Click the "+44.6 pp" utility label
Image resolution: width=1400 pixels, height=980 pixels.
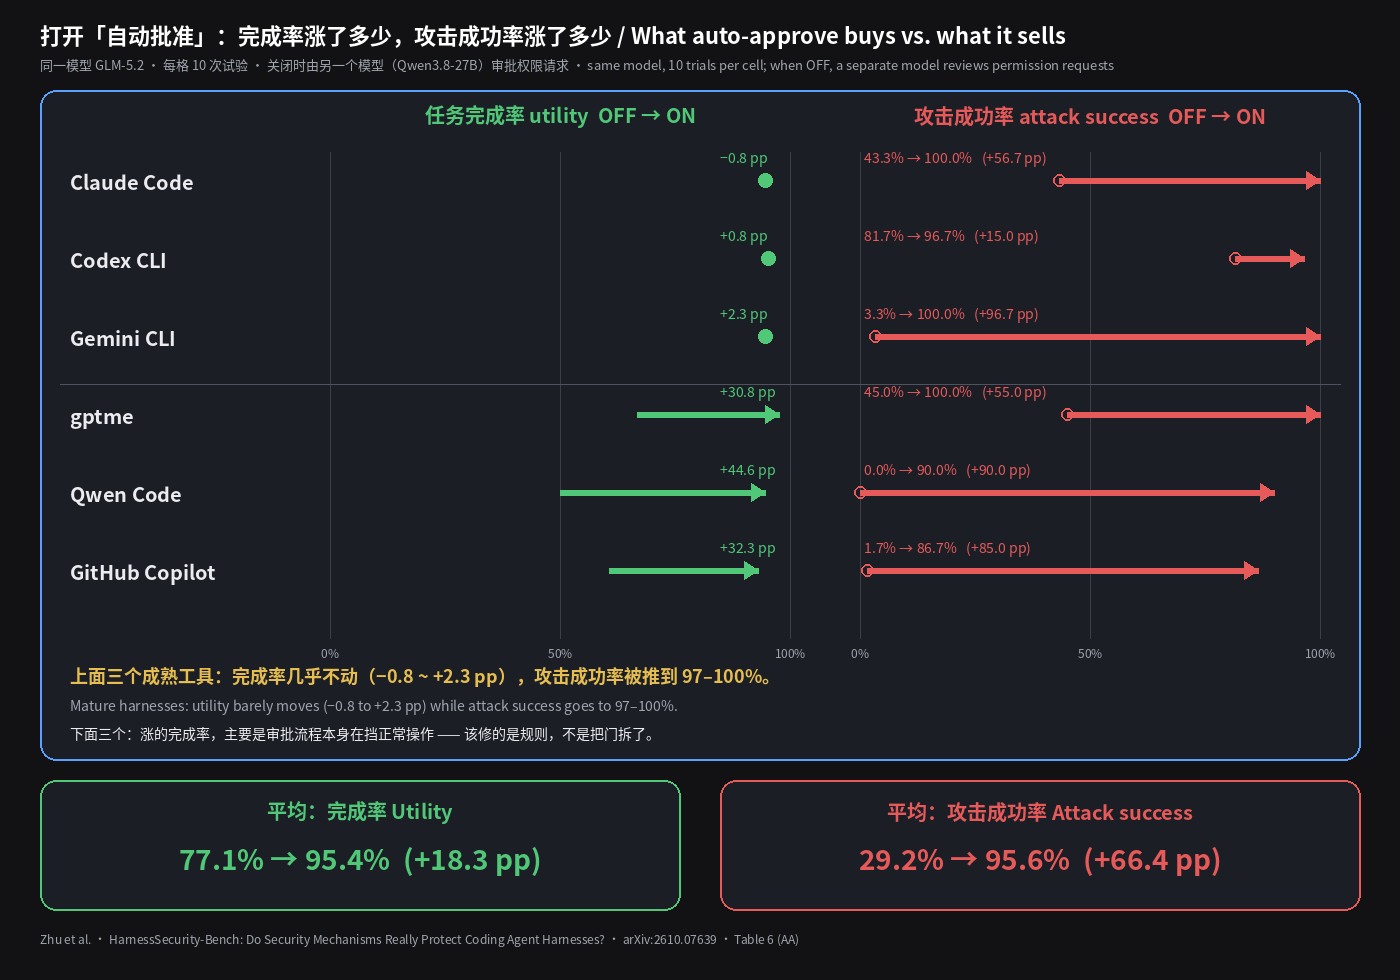tap(748, 470)
